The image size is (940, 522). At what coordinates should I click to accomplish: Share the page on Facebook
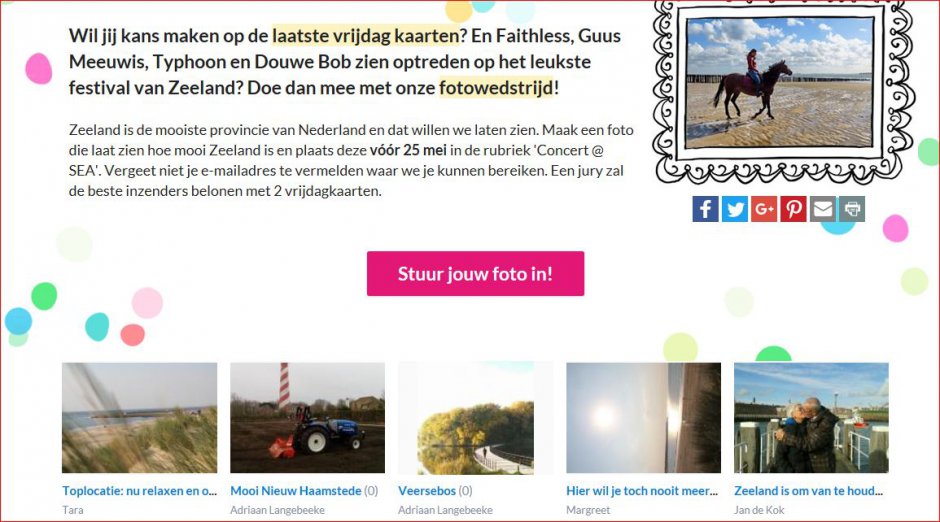click(x=706, y=209)
